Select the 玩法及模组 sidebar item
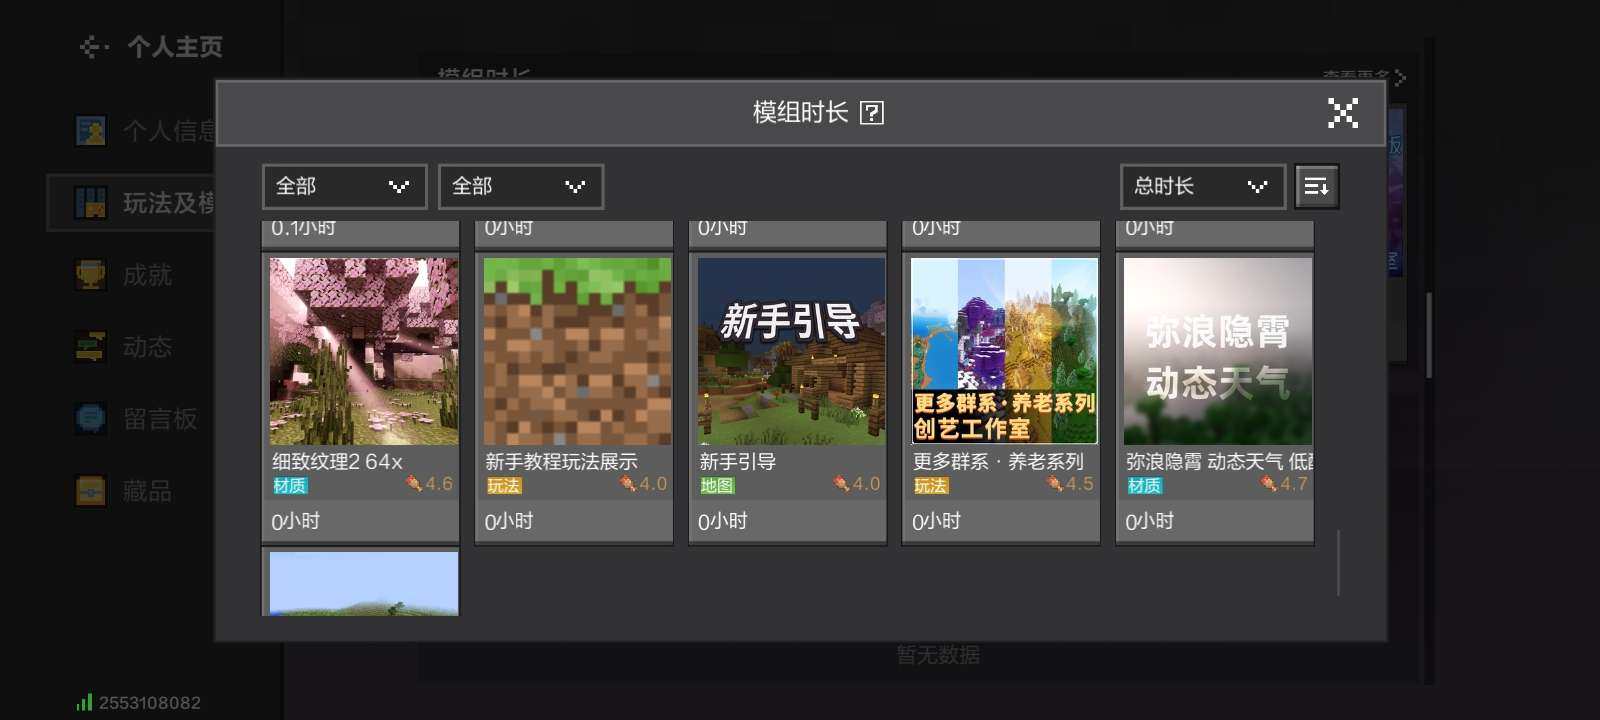Viewport: 1600px width, 720px height. (132, 203)
